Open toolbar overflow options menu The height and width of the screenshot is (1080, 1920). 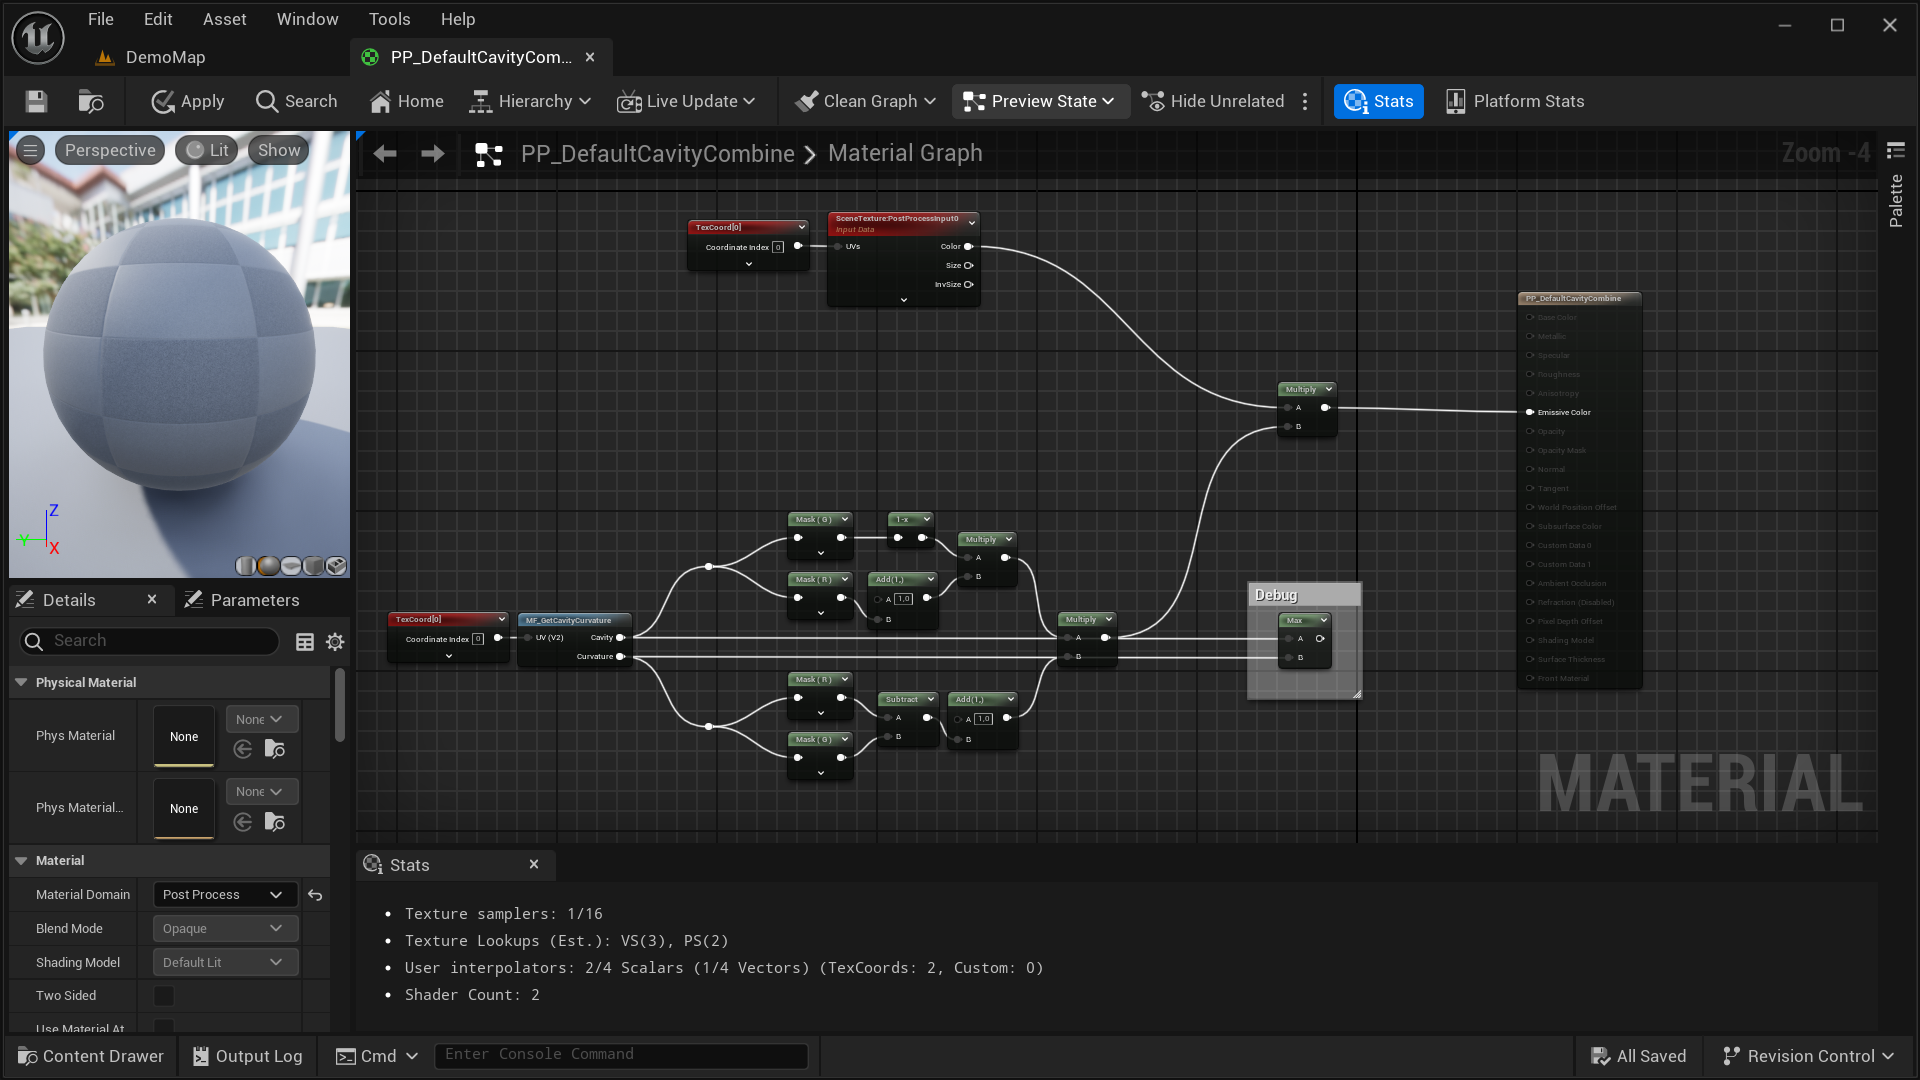(1305, 101)
